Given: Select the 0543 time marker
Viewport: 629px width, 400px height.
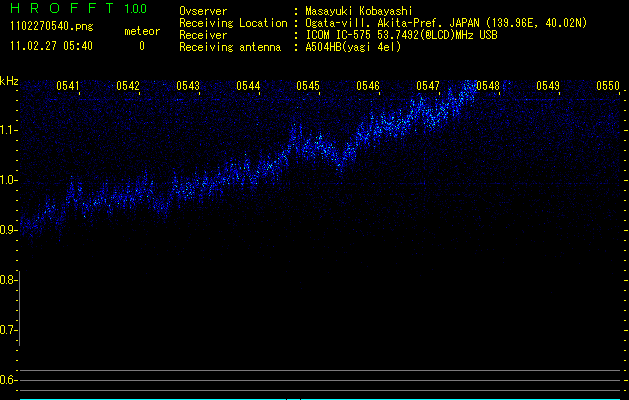Looking at the screenshot, I should 188,86.
